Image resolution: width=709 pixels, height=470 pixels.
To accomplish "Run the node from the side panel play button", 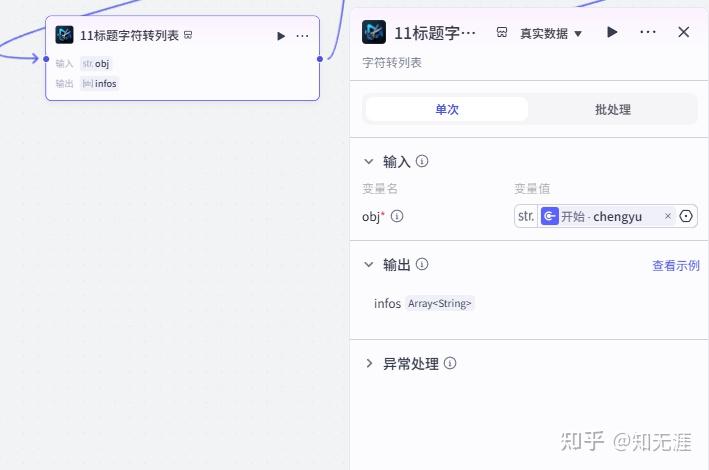I will pos(612,32).
